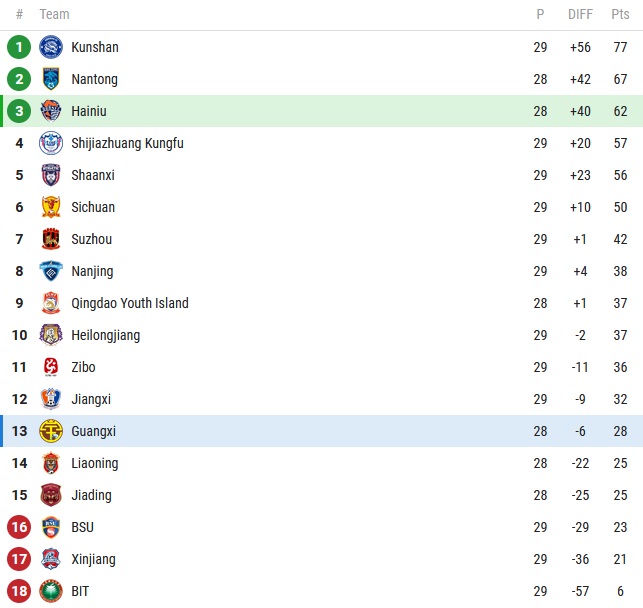
Task: Click the Guangxi yellow round crest
Action: click(50, 431)
